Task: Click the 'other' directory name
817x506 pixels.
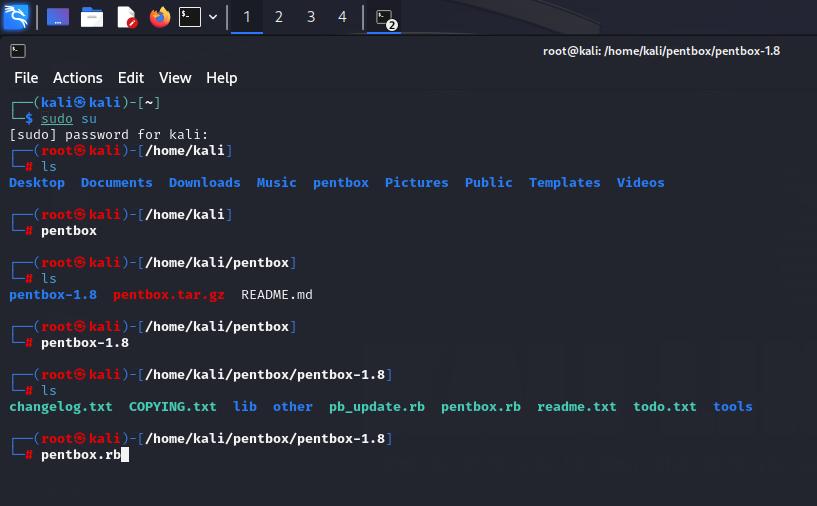Action: [x=293, y=406]
